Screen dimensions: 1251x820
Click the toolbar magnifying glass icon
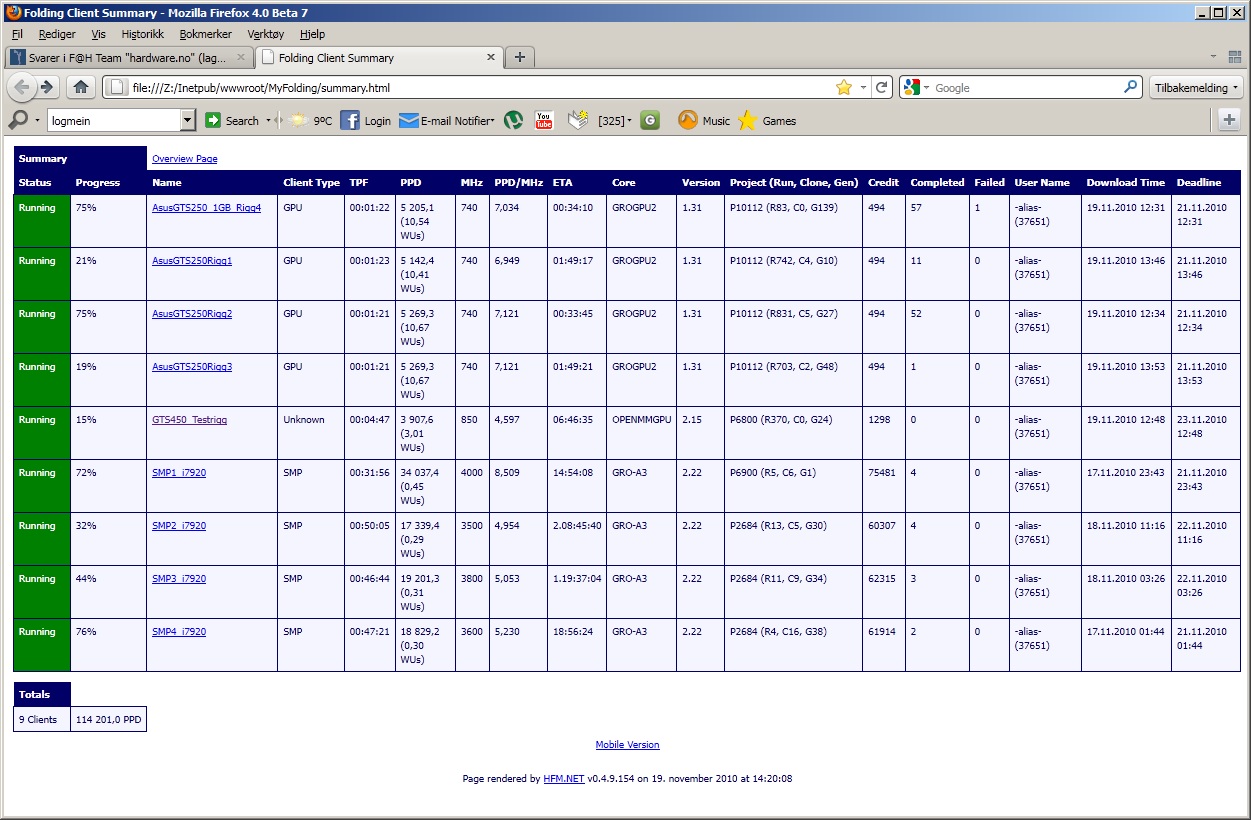18,120
